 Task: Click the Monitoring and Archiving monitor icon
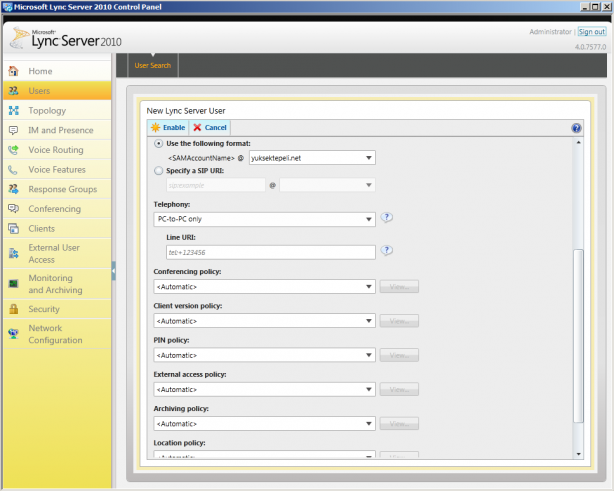[x=13, y=283]
